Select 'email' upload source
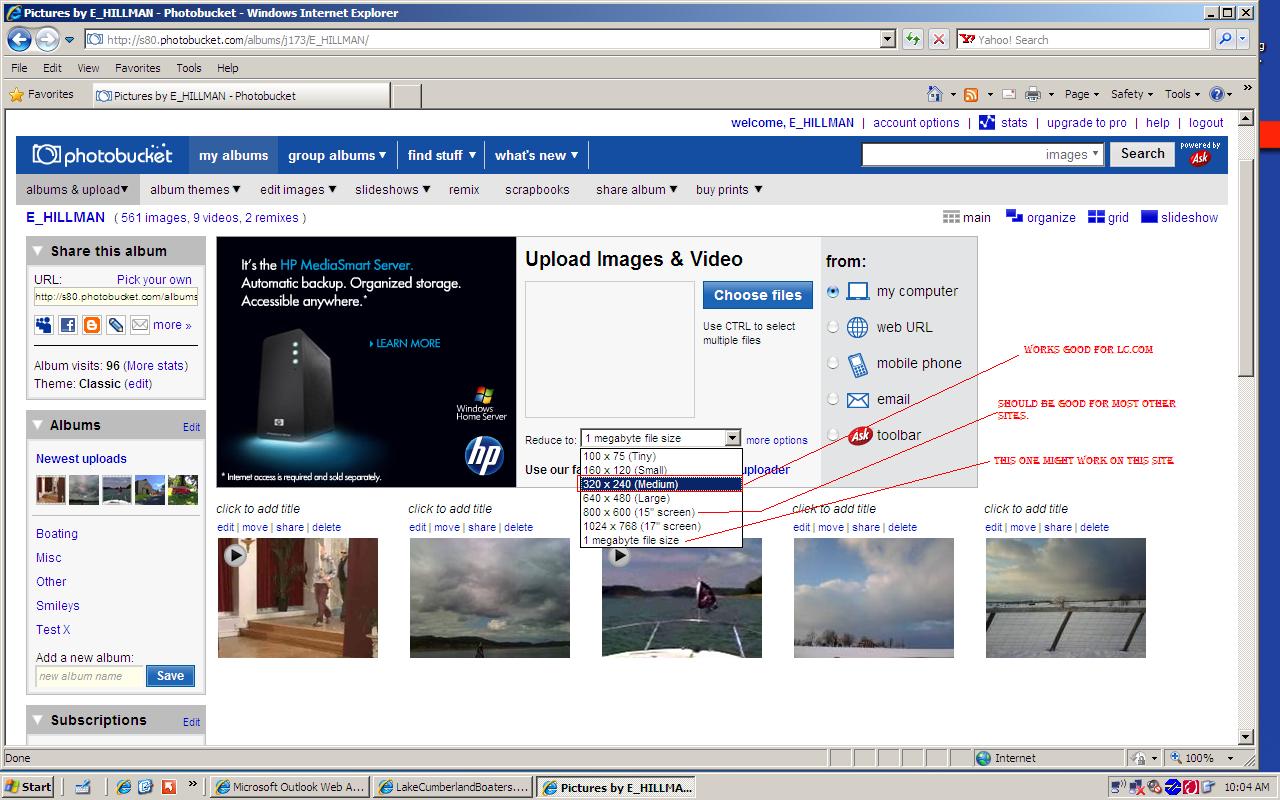1280x800 pixels. tap(833, 399)
